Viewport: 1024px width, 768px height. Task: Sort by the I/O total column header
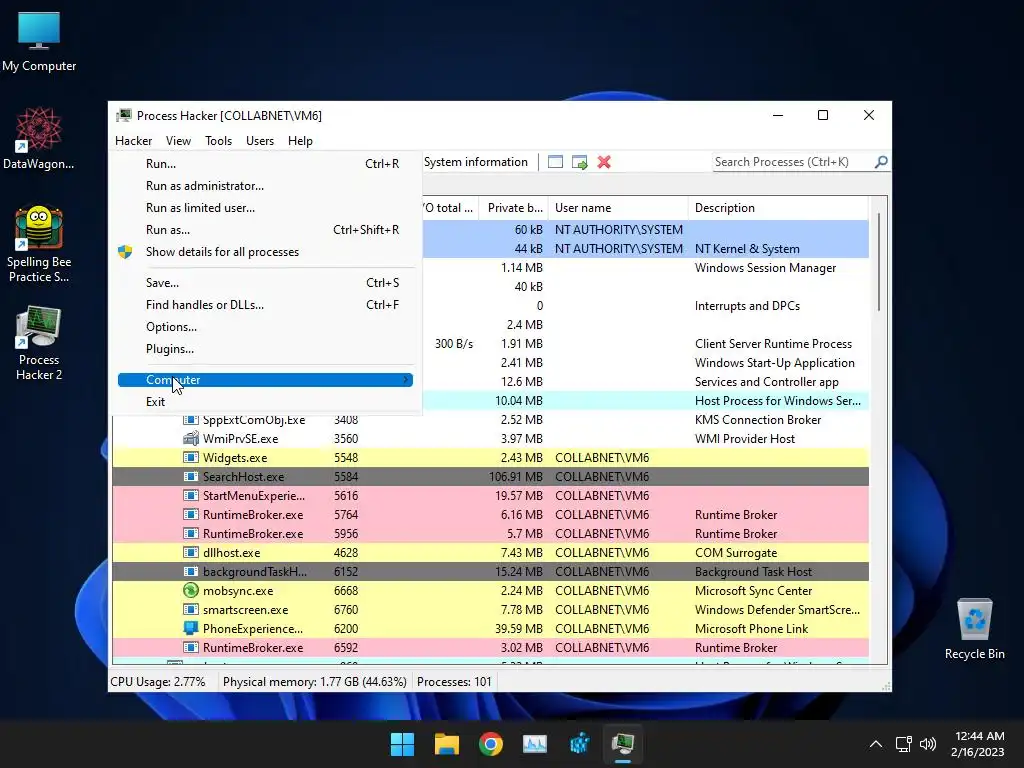(x=450, y=208)
